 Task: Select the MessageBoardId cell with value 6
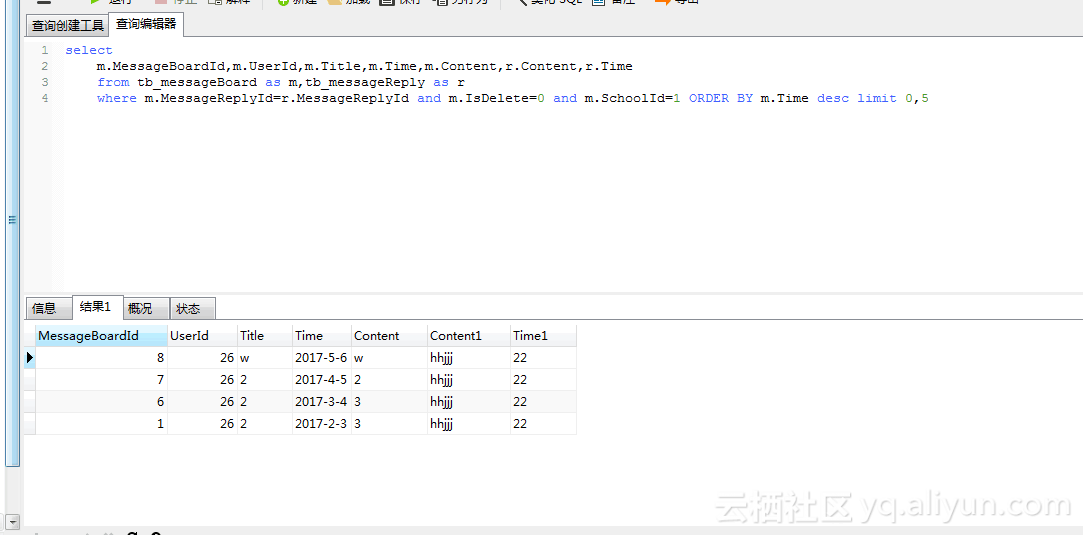(x=102, y=402)
